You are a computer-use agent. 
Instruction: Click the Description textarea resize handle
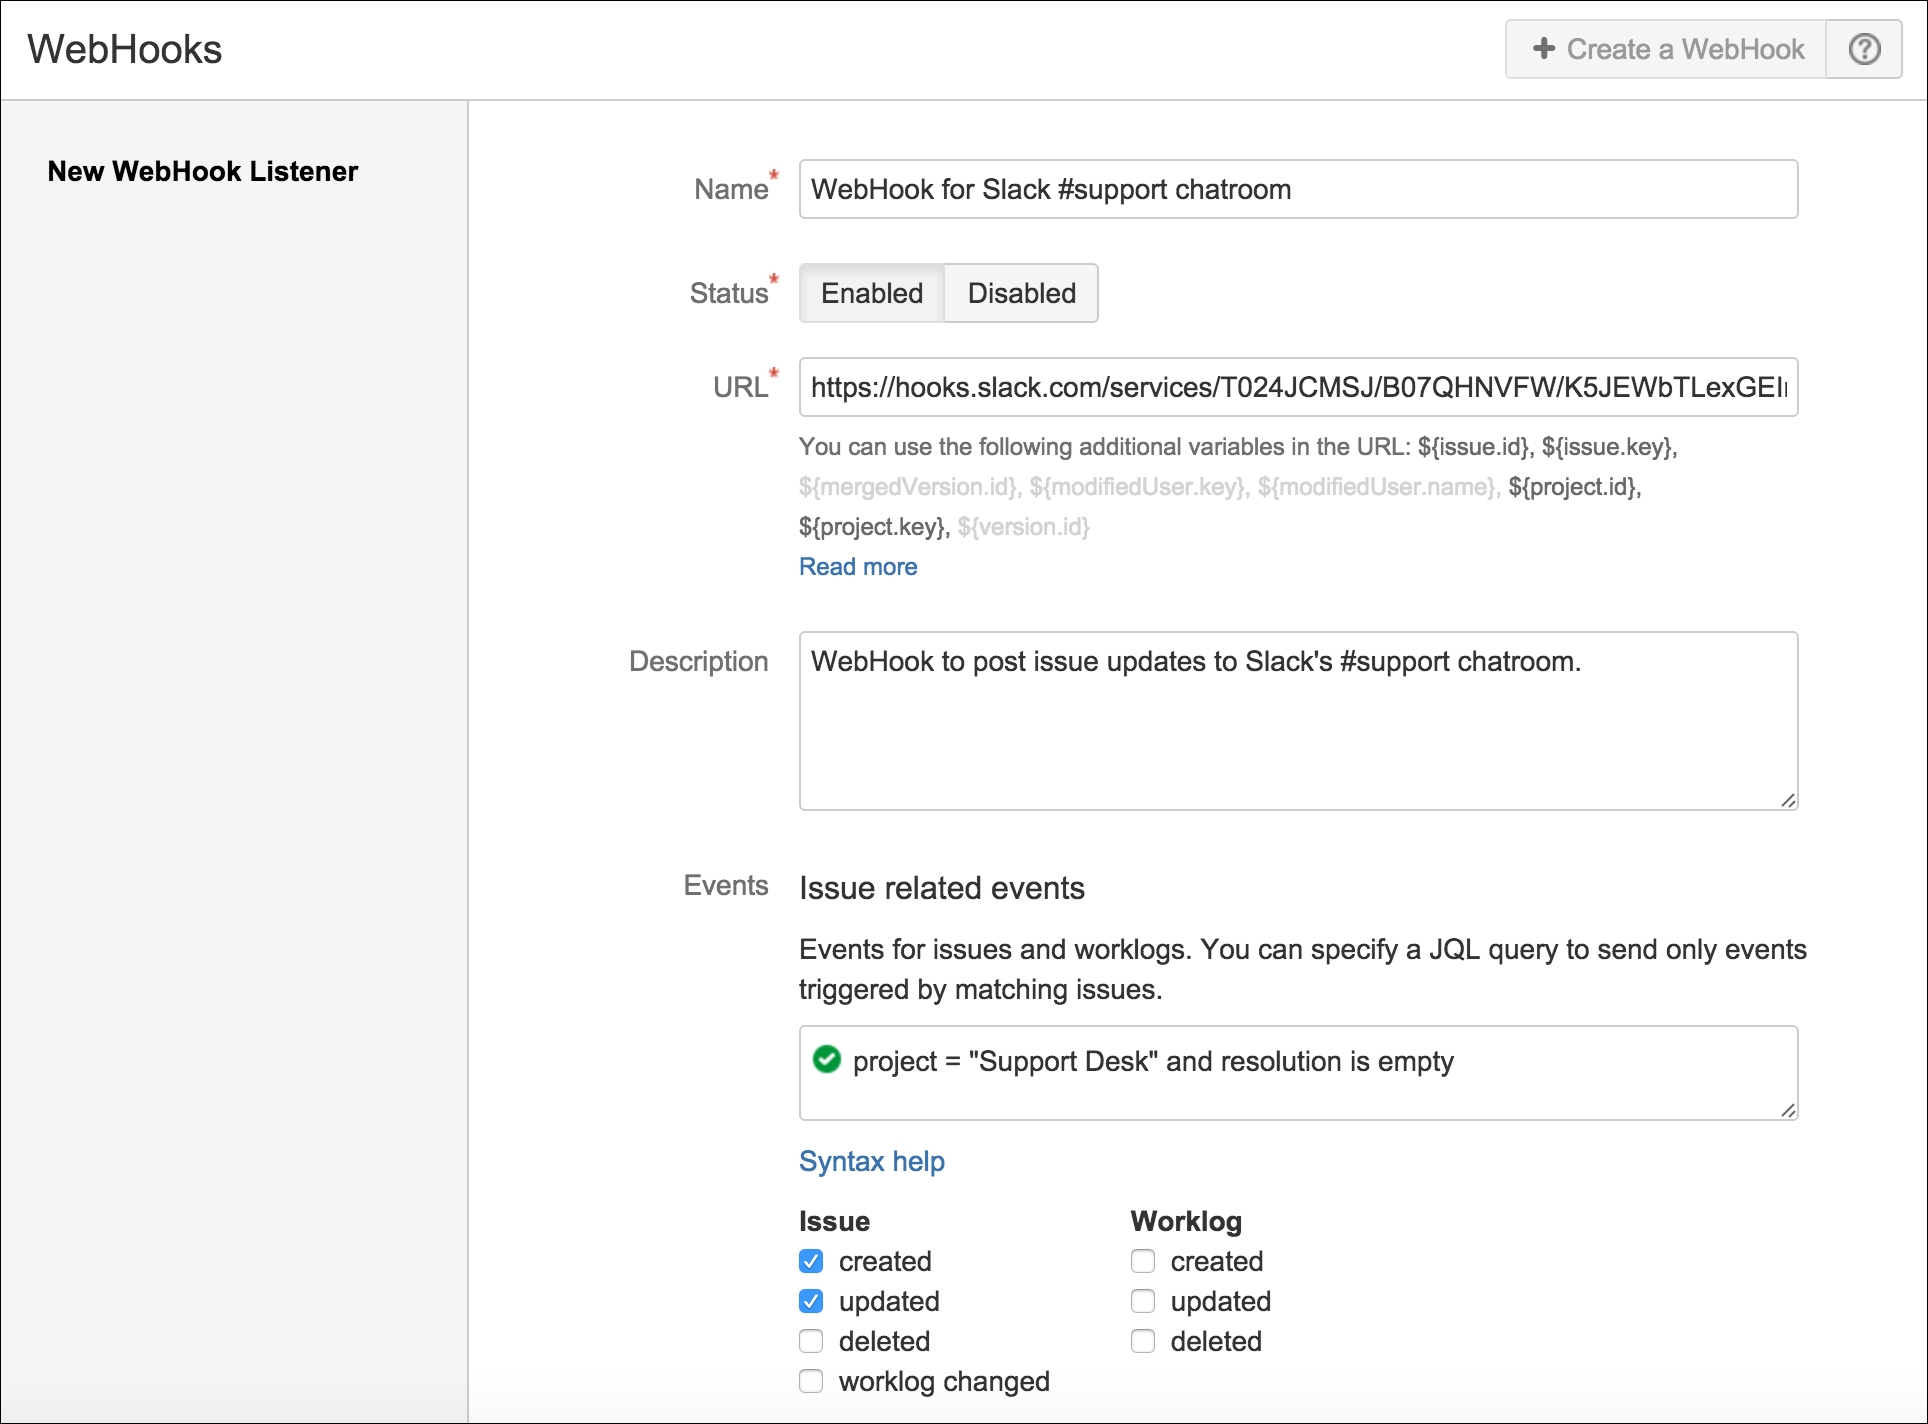click(x=1788, y=800)
